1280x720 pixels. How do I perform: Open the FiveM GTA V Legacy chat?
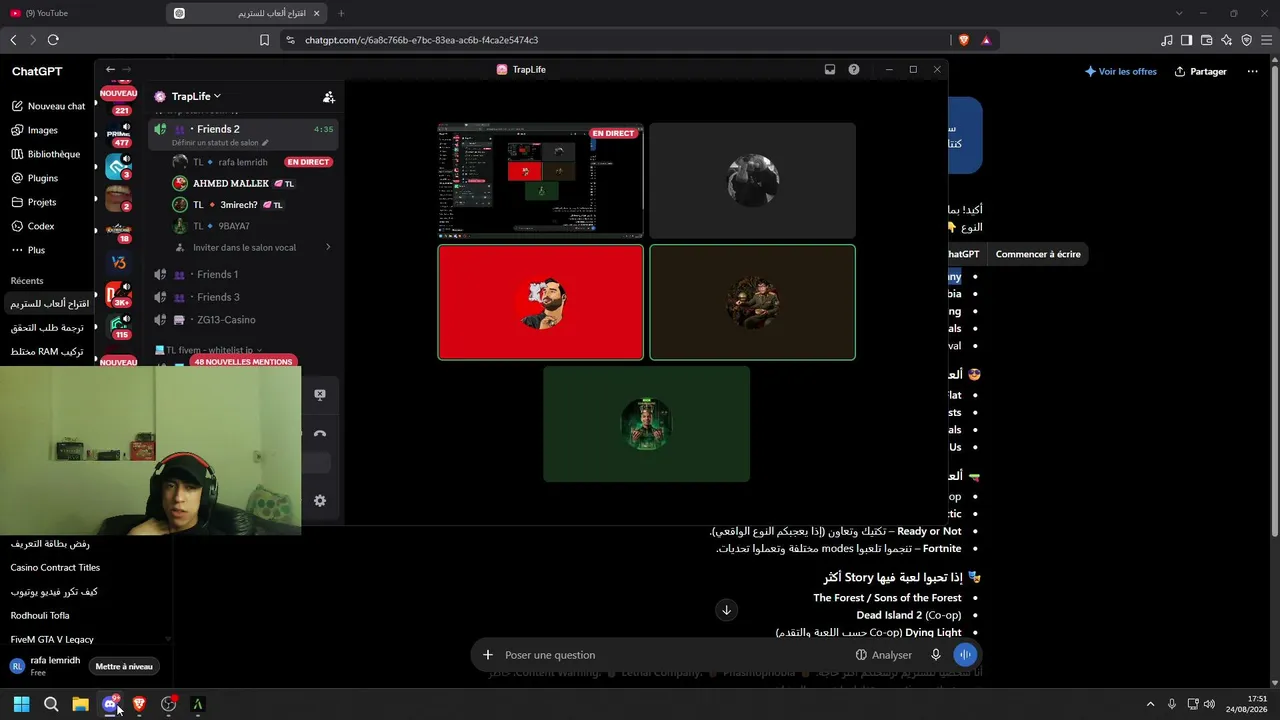click(x=52, y=640)
